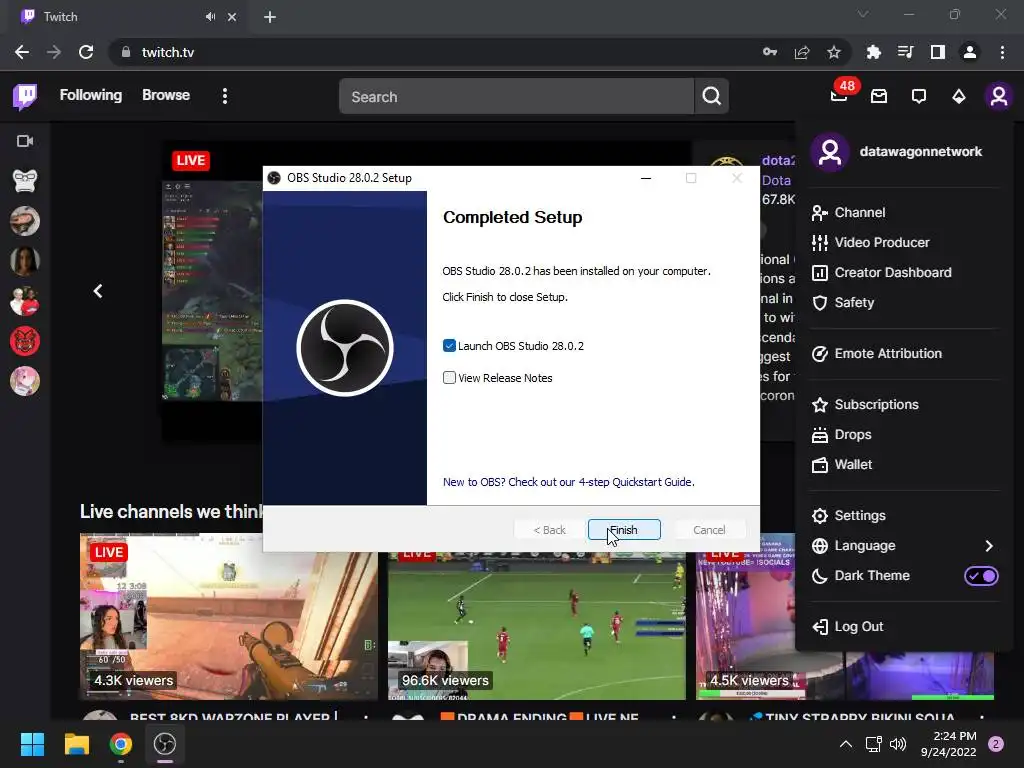1024x768 pixels.
Task: Open the pink-haired anime channel avatar
Action: click(x=25, y=381)
